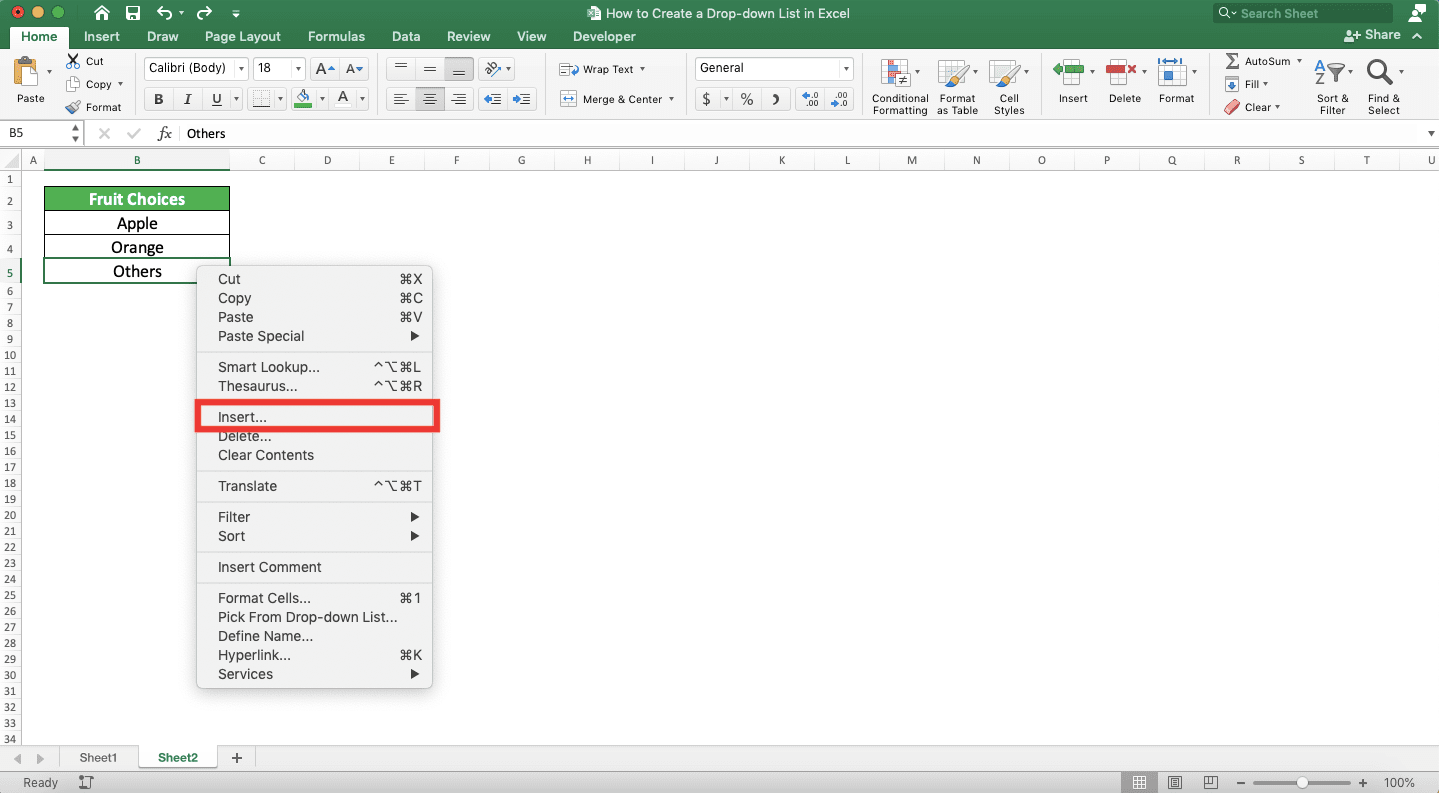The height and width of the screenshot is (793, 1439).
Task: Center text horizontally
Action: 430,99
